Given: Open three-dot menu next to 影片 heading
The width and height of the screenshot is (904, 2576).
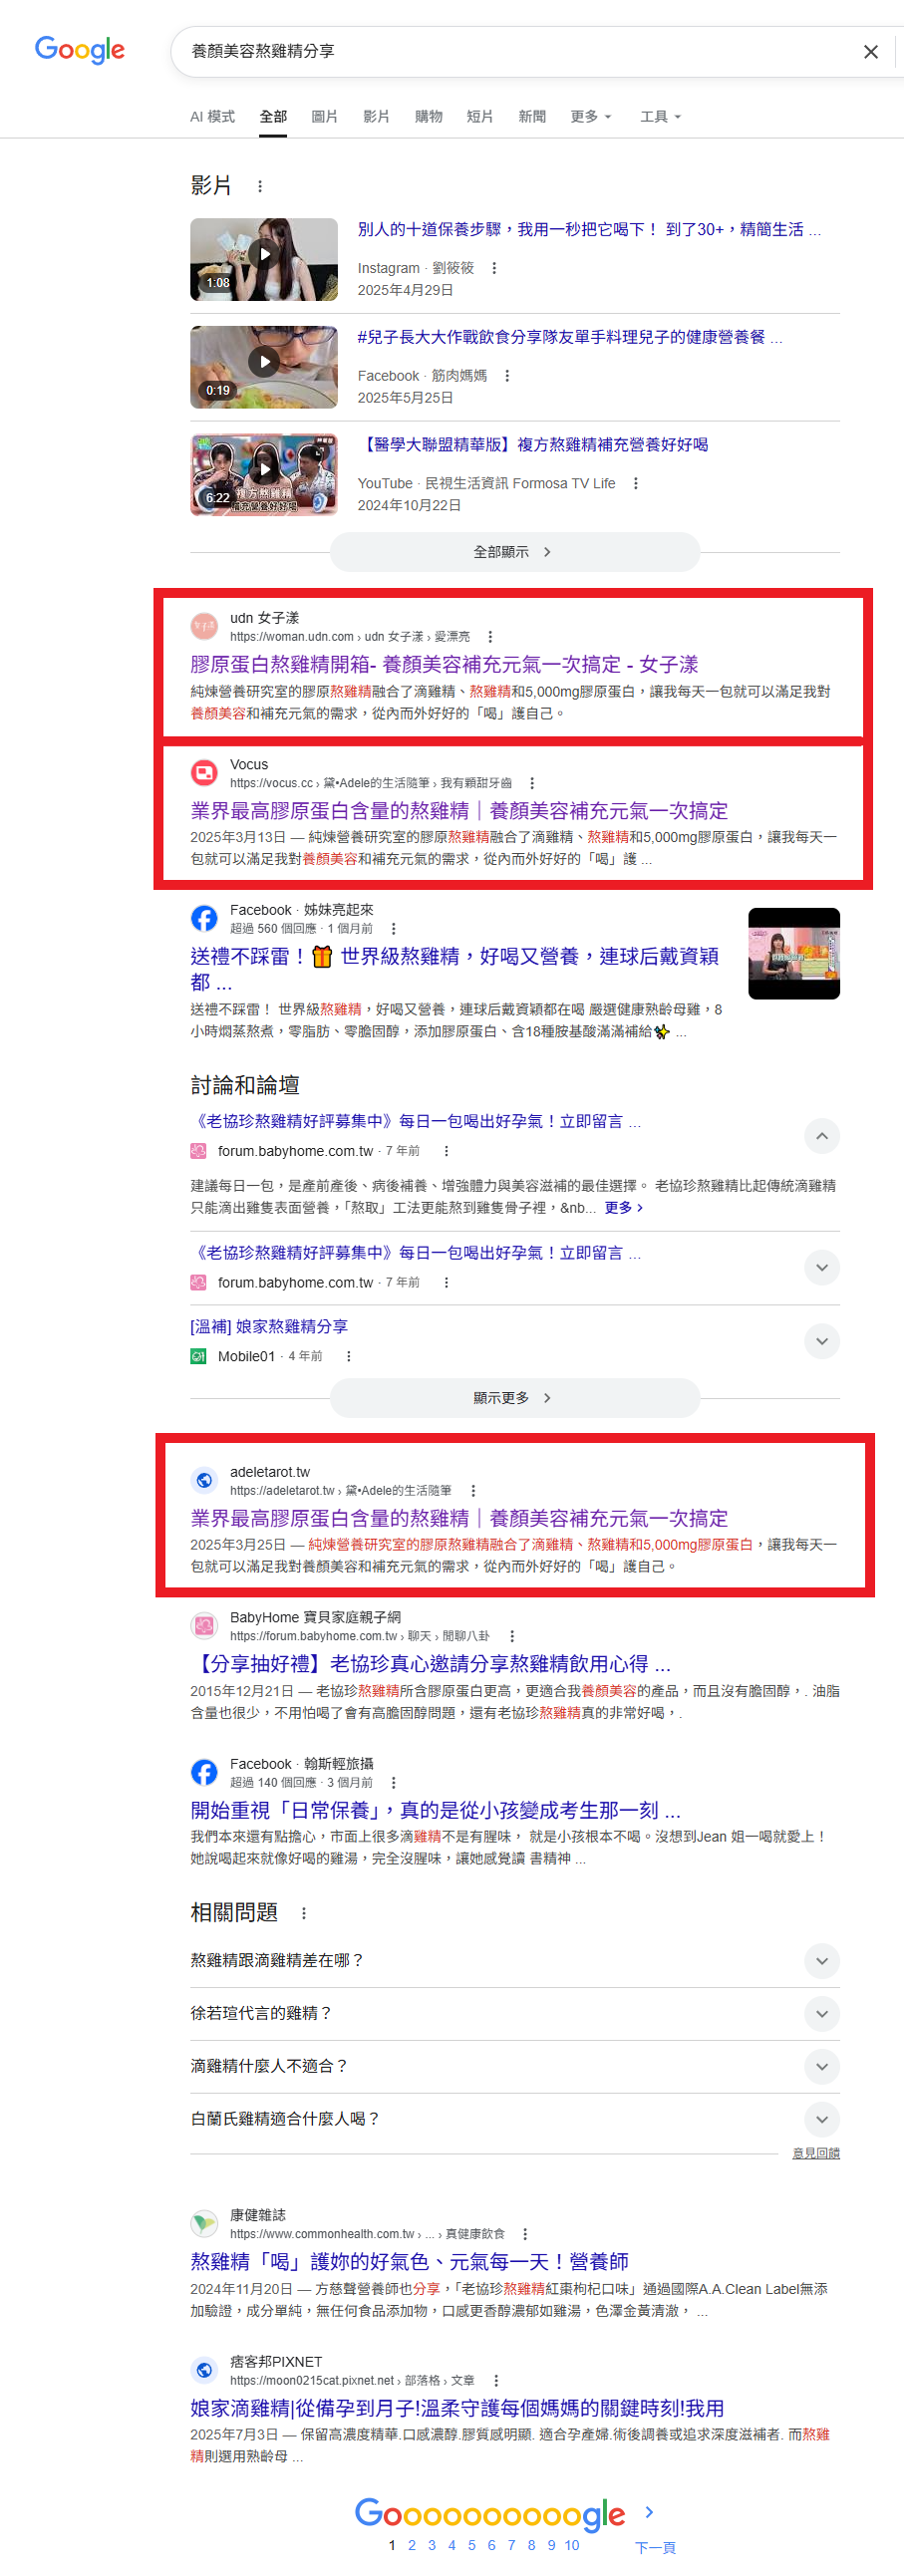Looking at the screenshot, I should tap(260, 187).
